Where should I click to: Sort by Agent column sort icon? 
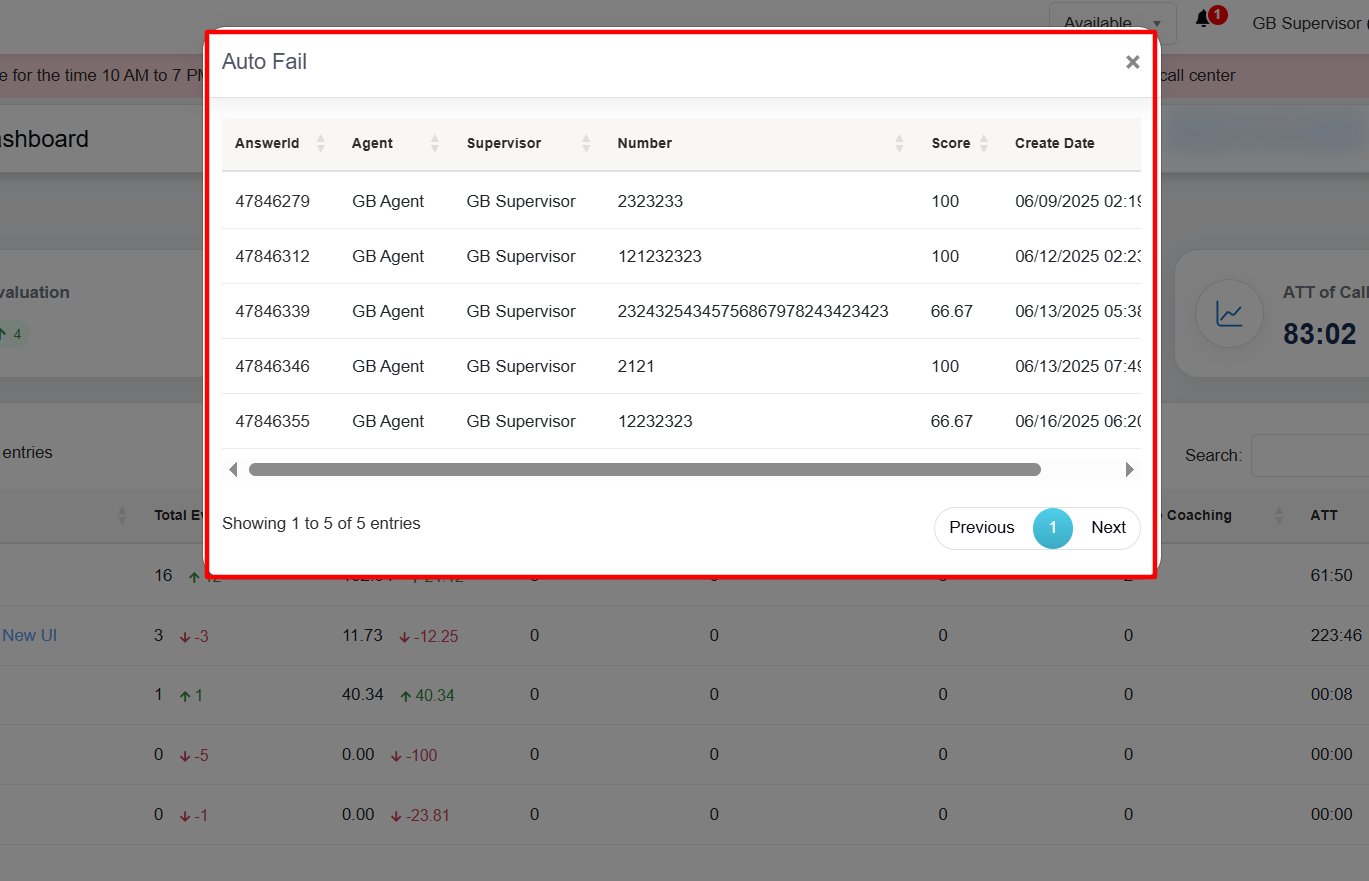[434, 143]
